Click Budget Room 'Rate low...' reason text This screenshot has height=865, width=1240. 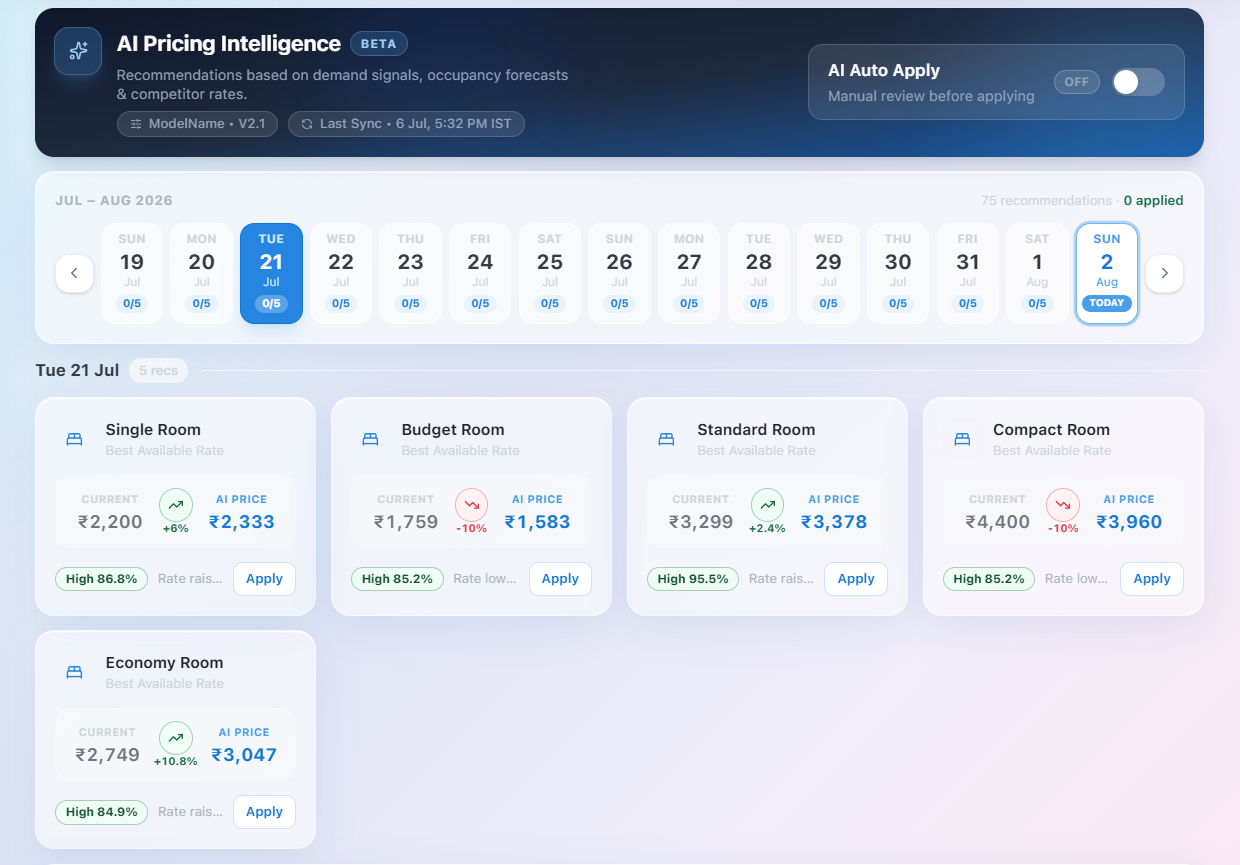(x=485, y=579)
